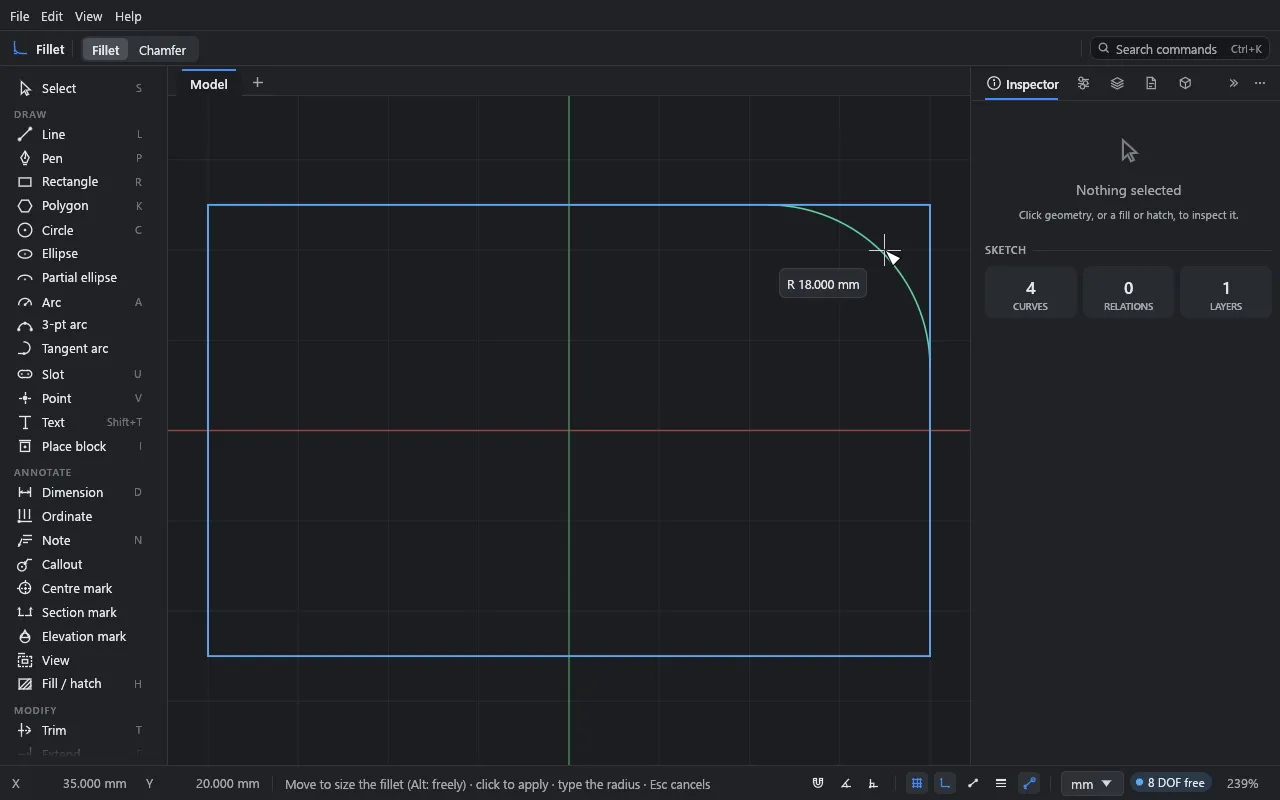Viewport: 1280px width, 800px height.
Task: Choose the Text tool
Action: (80, 422)
